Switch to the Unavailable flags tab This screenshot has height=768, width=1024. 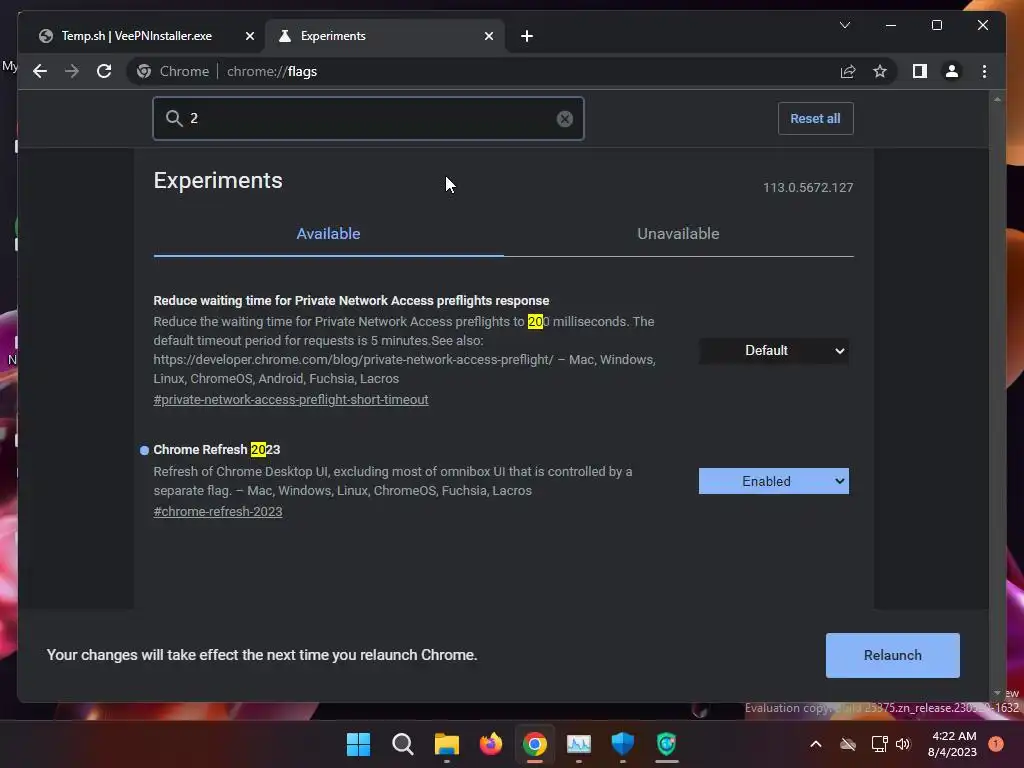678,234
